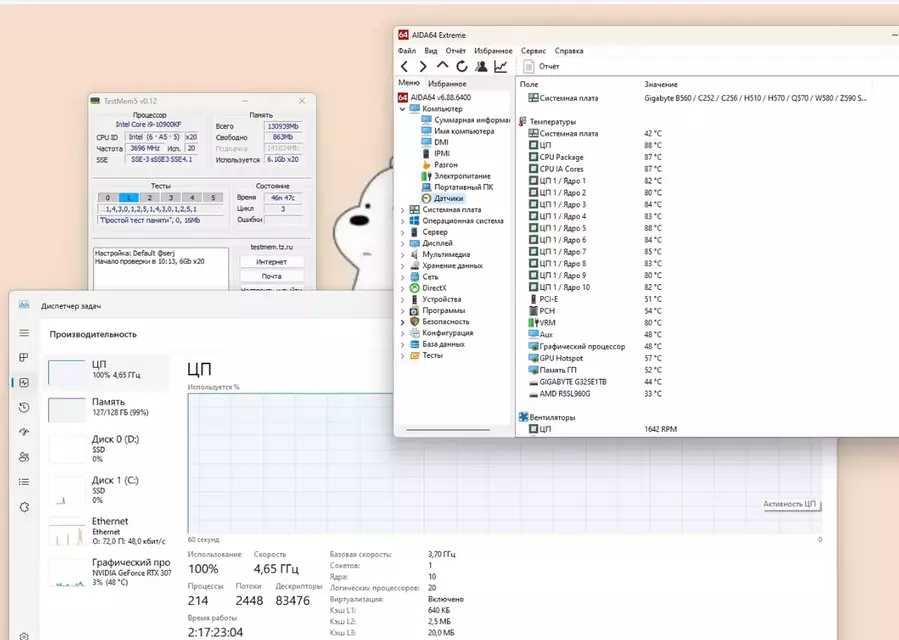Select Конфигурация in the AIDA64 tree
Viewport: 899px width, 640px height.
click(441, 333)
